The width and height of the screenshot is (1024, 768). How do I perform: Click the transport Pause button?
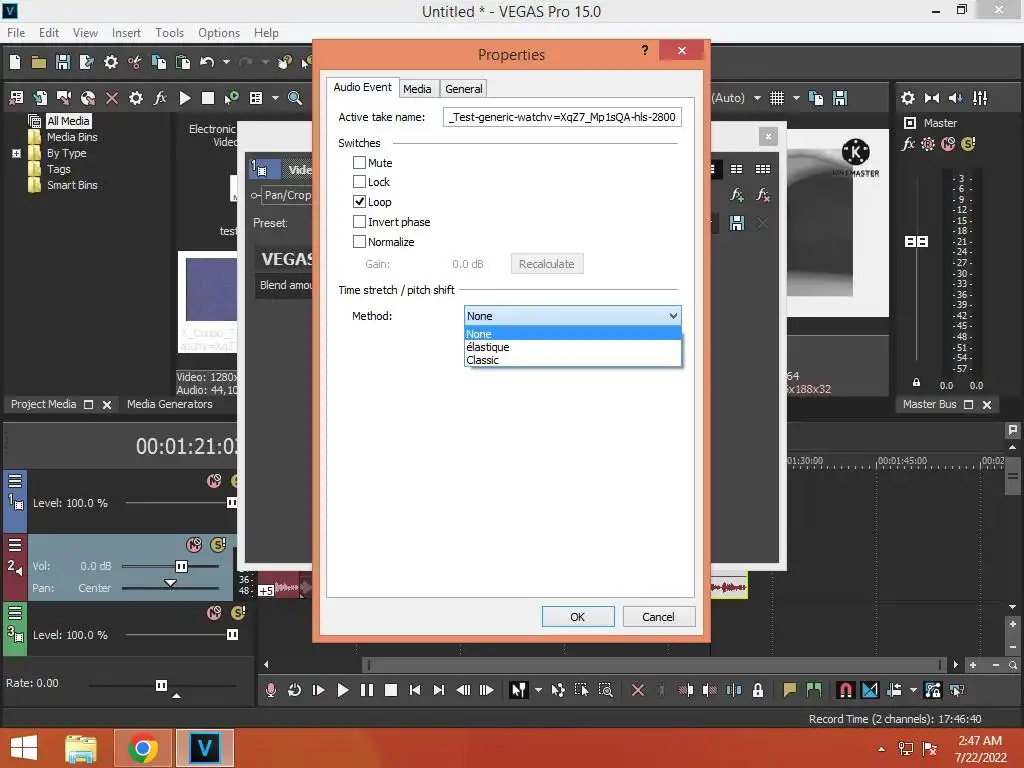[x=367, y=690]
